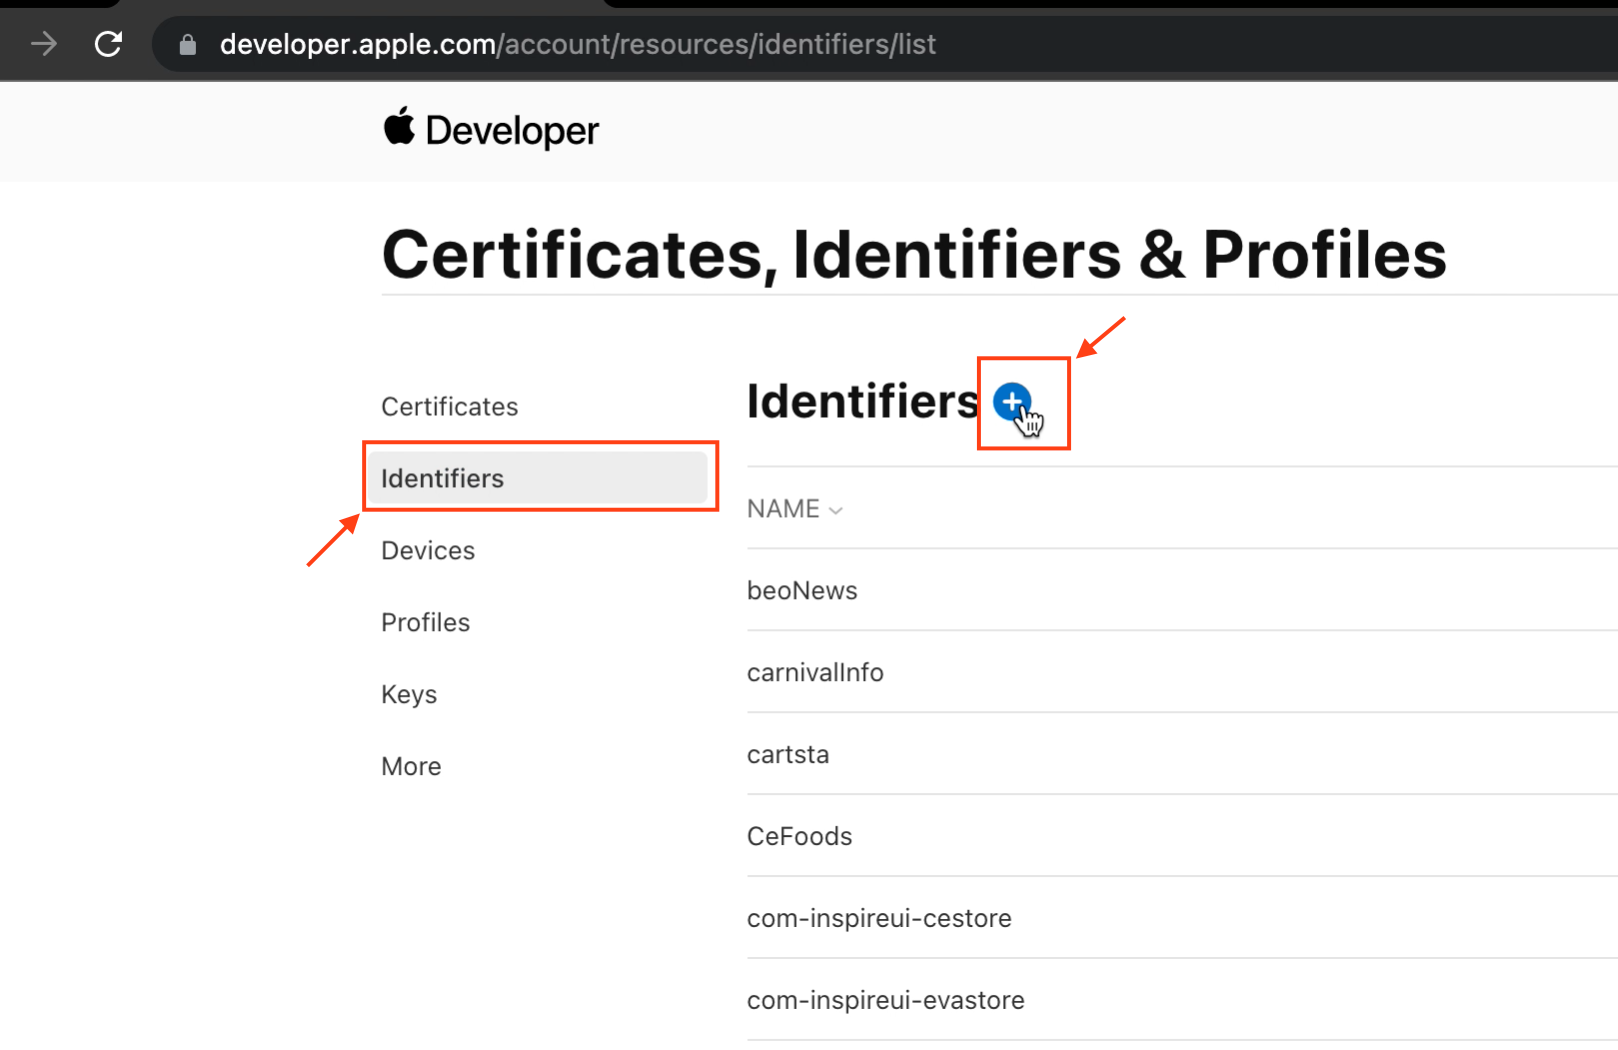This screenshot has height=1050, width=1618.
Task: Go to Profiles in the sidebar
Action: click(x=425, y=623)
